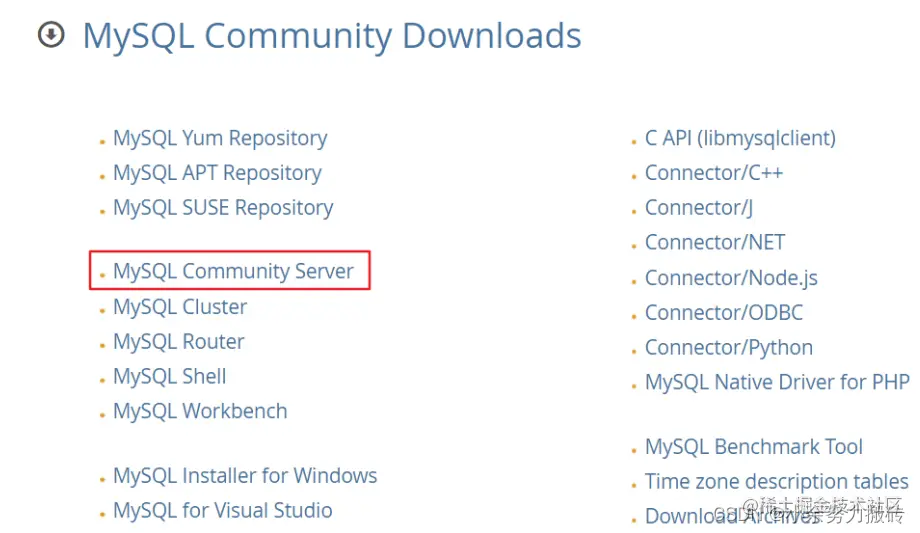Open the Connector/ODBC link
The width and height of the screenshot is (920, 533).
(x=723, y=312)
